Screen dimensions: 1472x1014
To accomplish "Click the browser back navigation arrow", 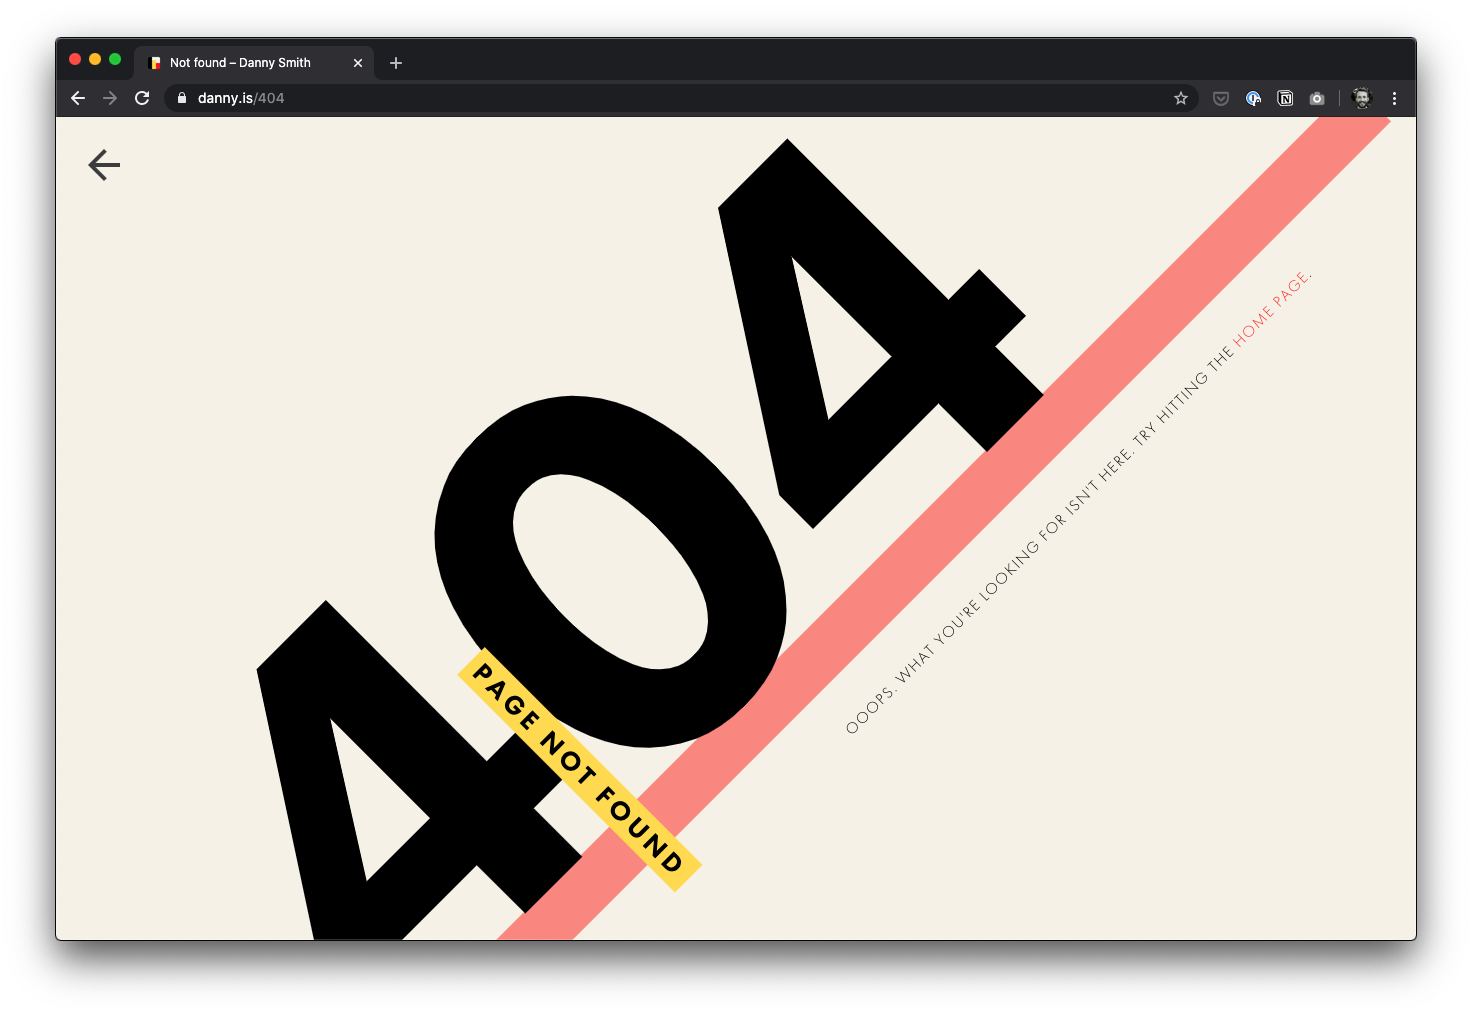I will [78, 98].
